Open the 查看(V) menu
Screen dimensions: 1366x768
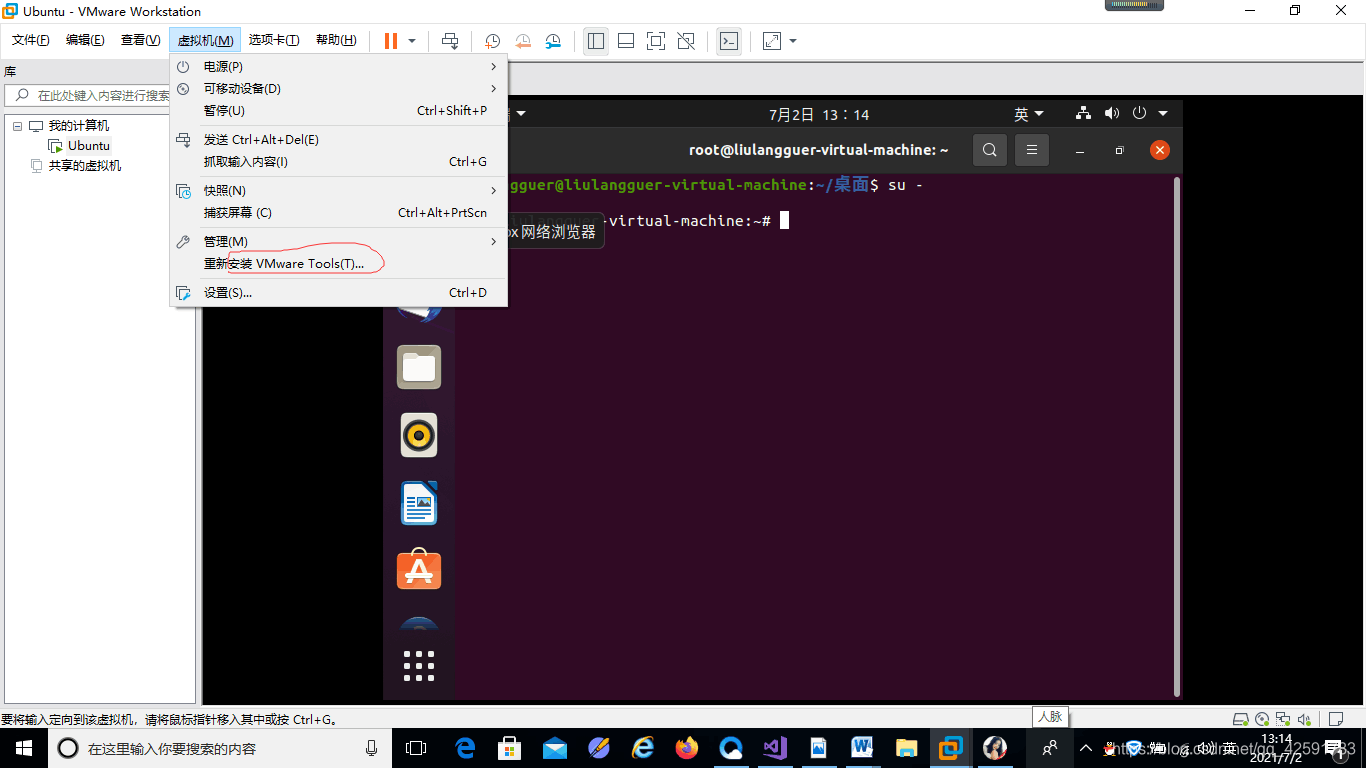pyautogui.click(x=140, y=40)
